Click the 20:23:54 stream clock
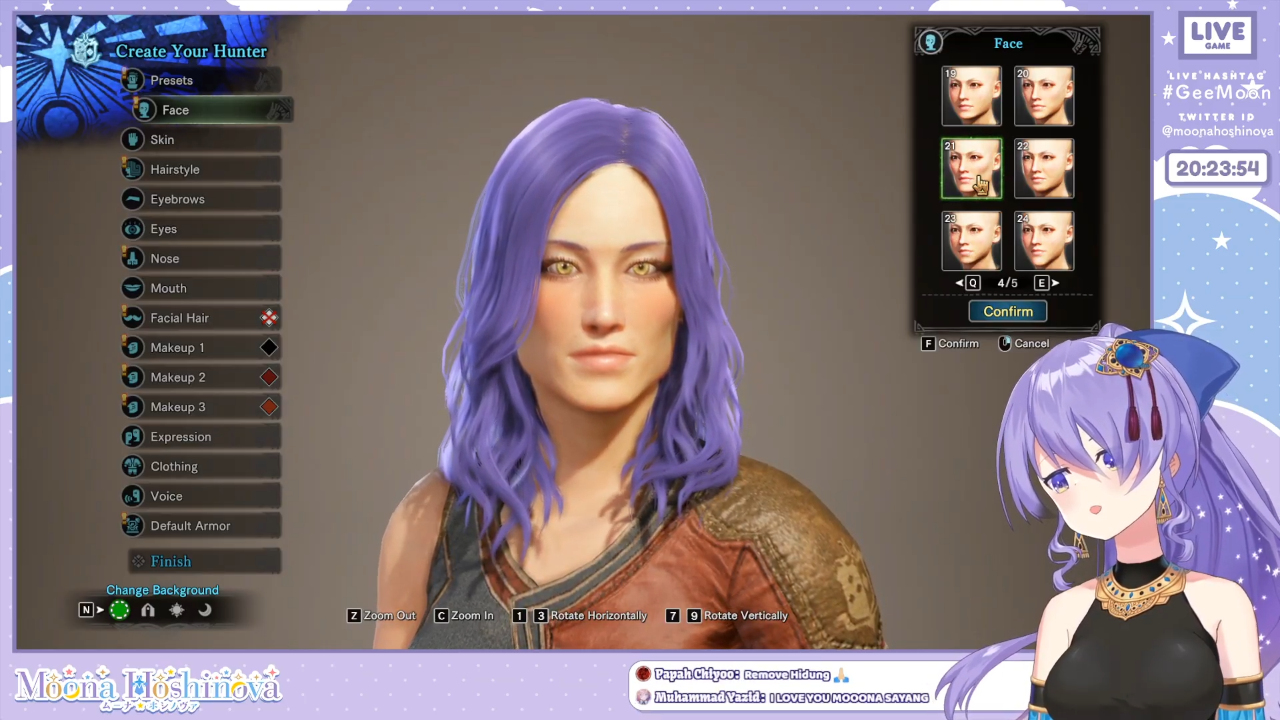This screenshot has height=720, width=1280. (x=1217, y=169)
